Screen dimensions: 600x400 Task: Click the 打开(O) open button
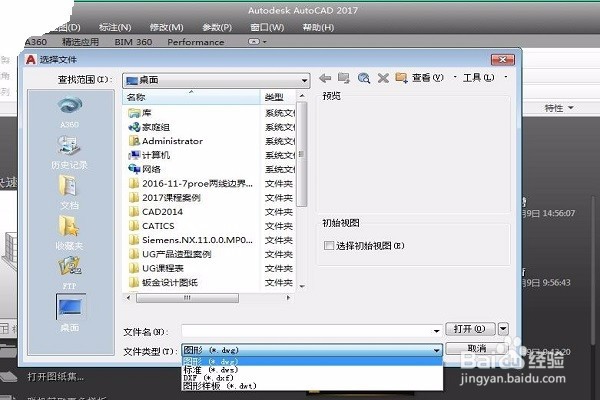coord(470,329)
